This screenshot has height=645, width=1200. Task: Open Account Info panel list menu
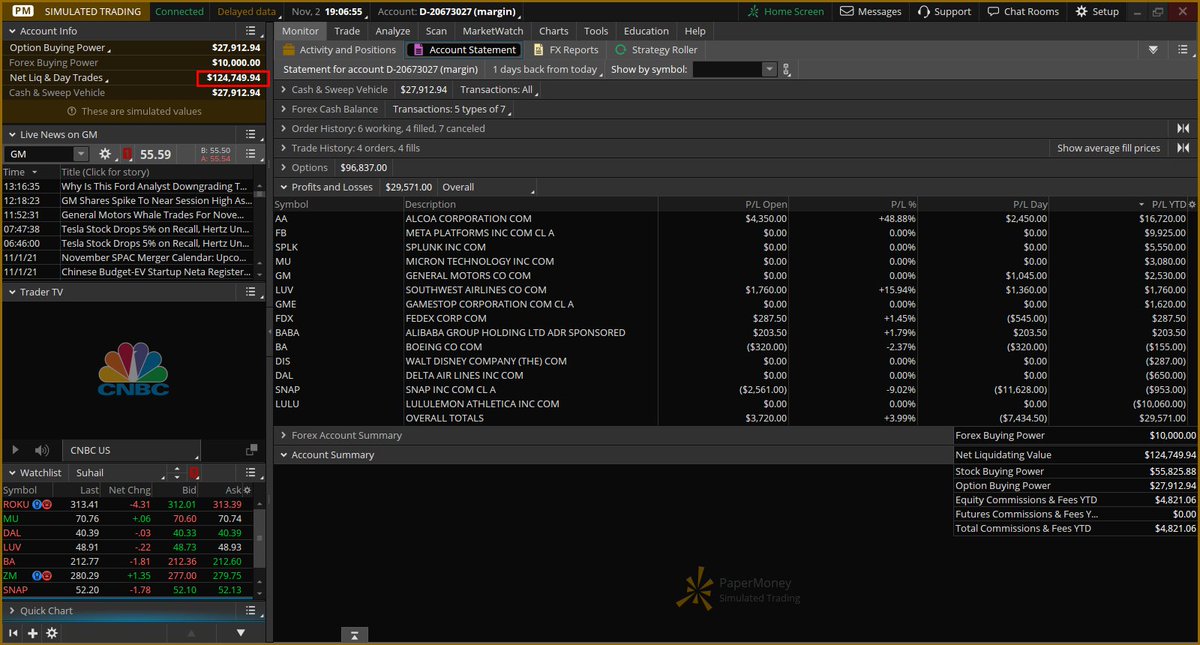(x=251, y=31)
